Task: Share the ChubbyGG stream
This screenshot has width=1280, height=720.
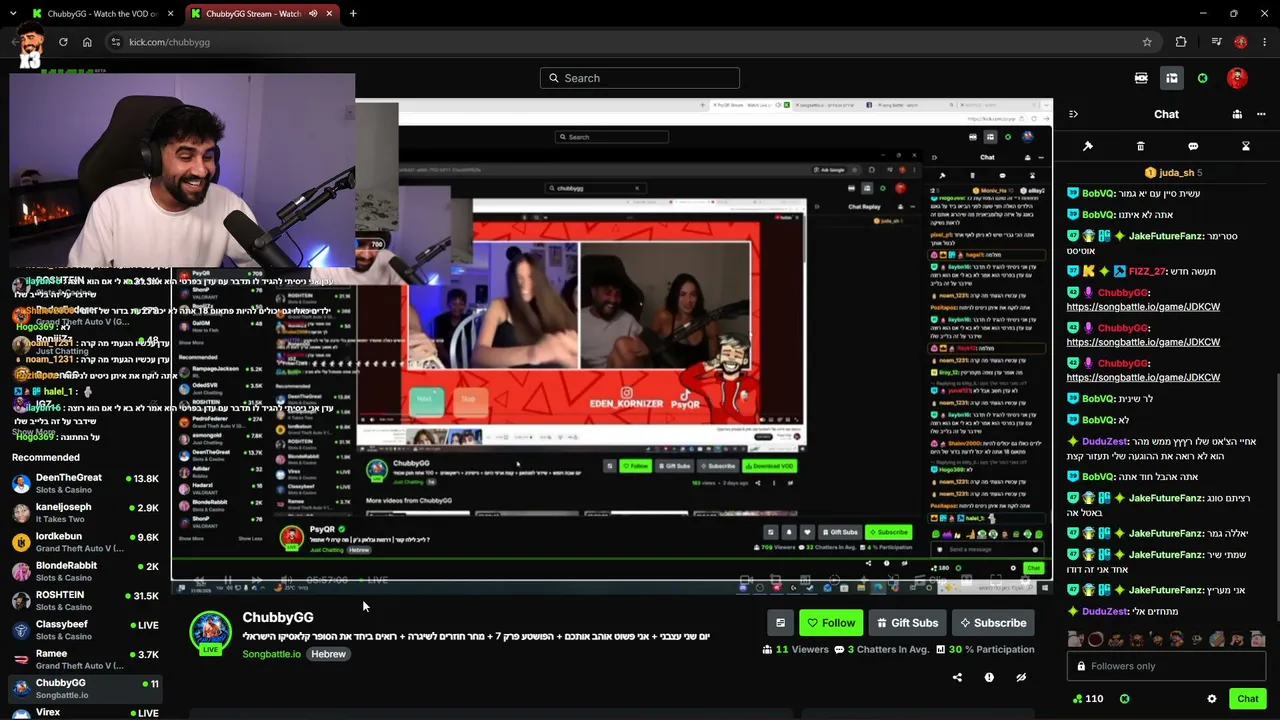Action: pyautogui.click(x=957, y=677)
